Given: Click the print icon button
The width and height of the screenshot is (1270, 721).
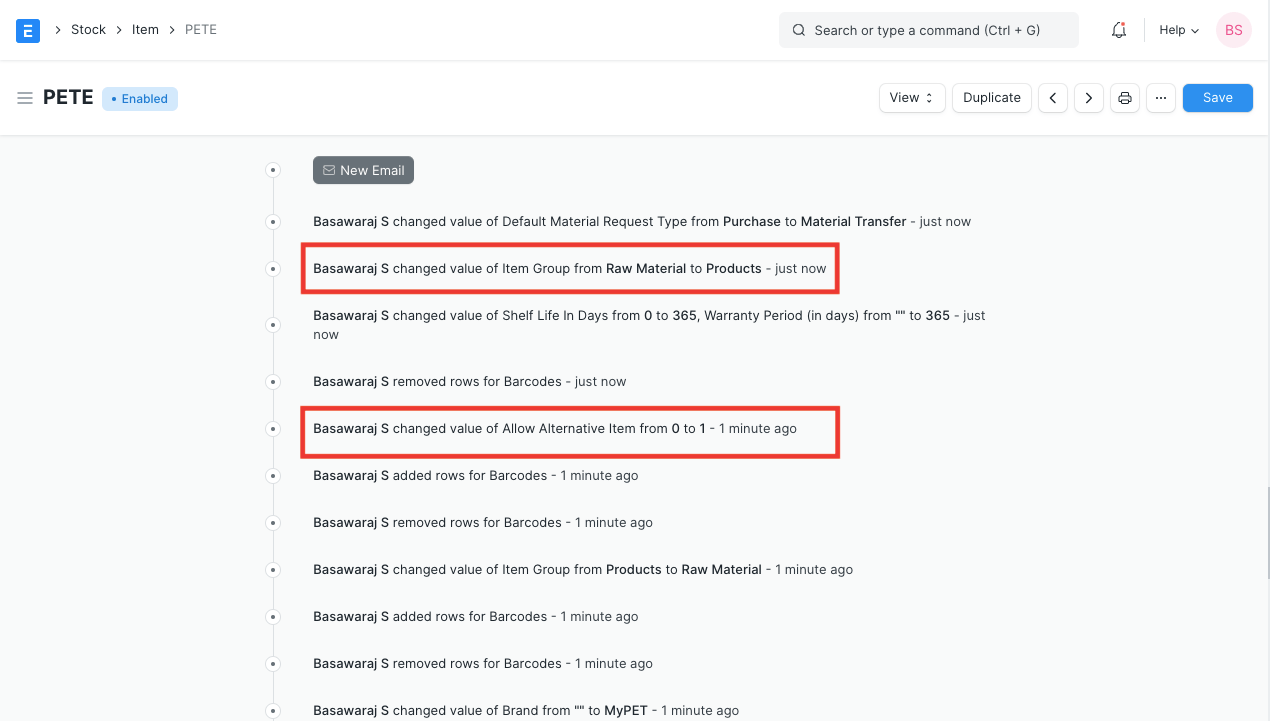Looking at the screenshot, I should [x=1125, y=98].
